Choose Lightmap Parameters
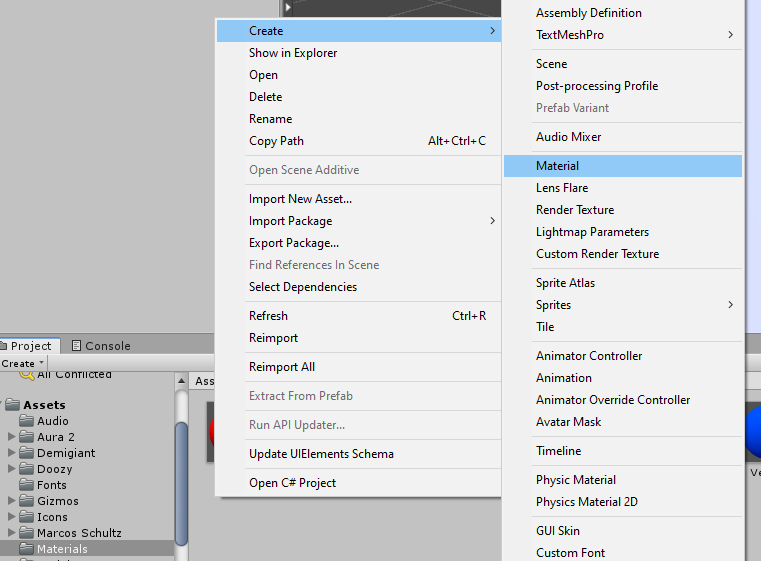The image size is (761, 561). point(623,232)
